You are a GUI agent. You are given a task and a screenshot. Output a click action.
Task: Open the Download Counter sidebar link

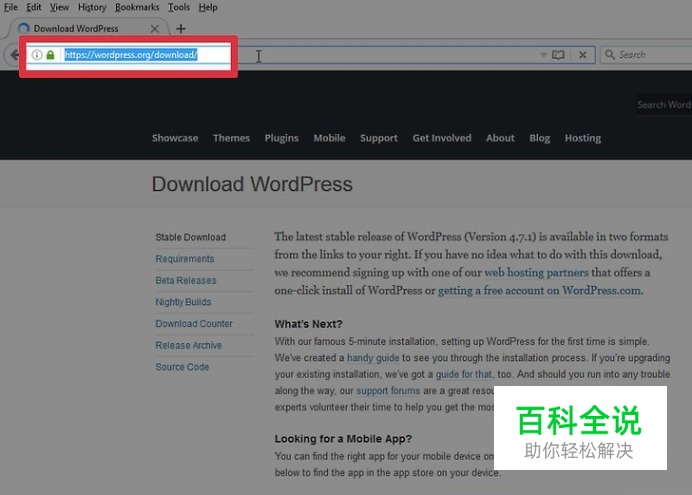tap(194, 324)
